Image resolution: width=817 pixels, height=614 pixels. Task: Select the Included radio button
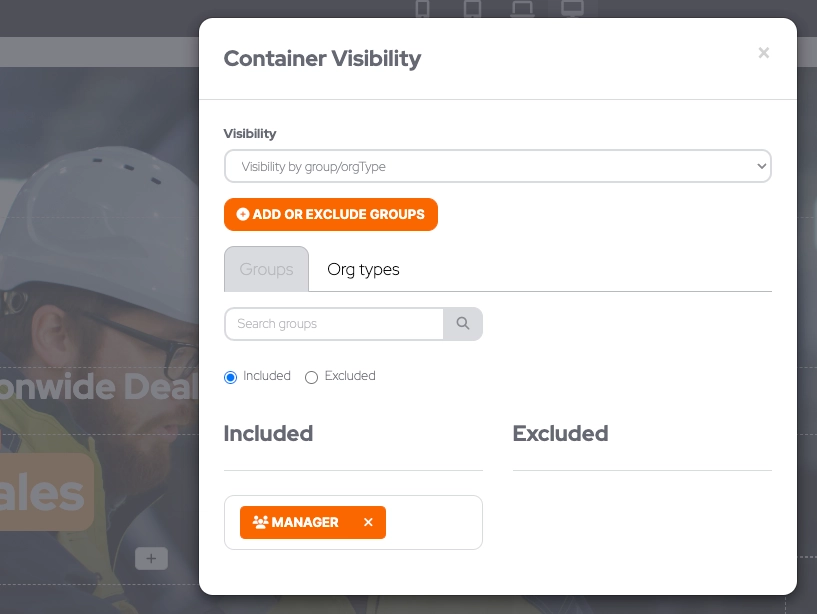(x=231, y=377)
